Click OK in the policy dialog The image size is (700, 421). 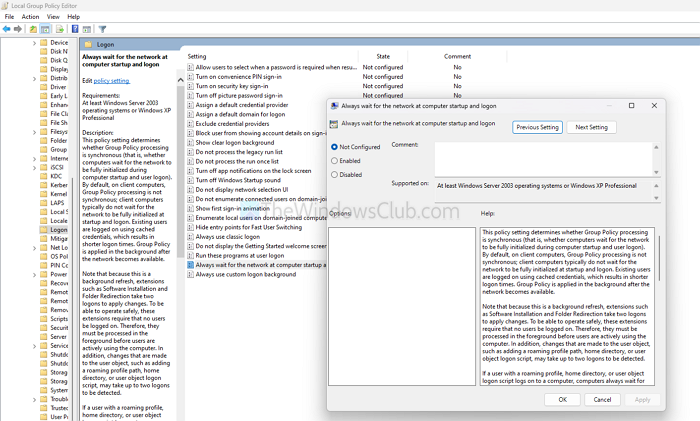click(x=562, y=400)
